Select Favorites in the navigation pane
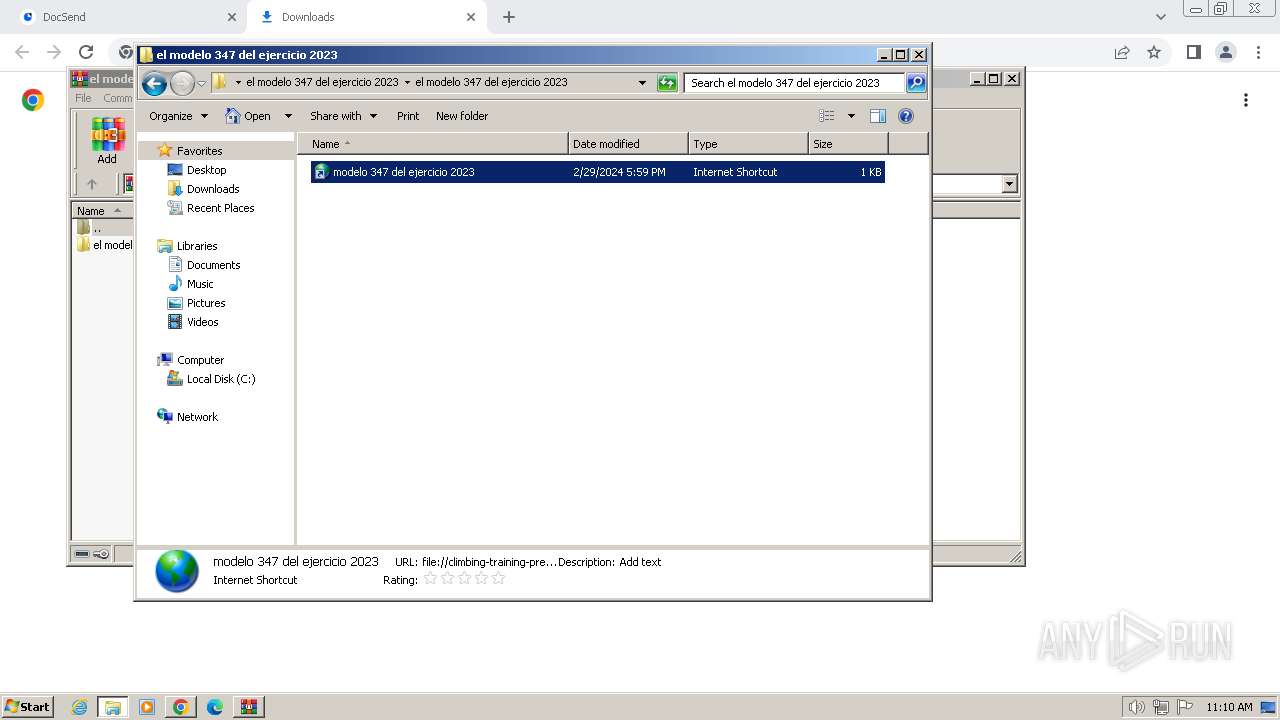This screenshot has width=1280, height=720. point(199,151)
